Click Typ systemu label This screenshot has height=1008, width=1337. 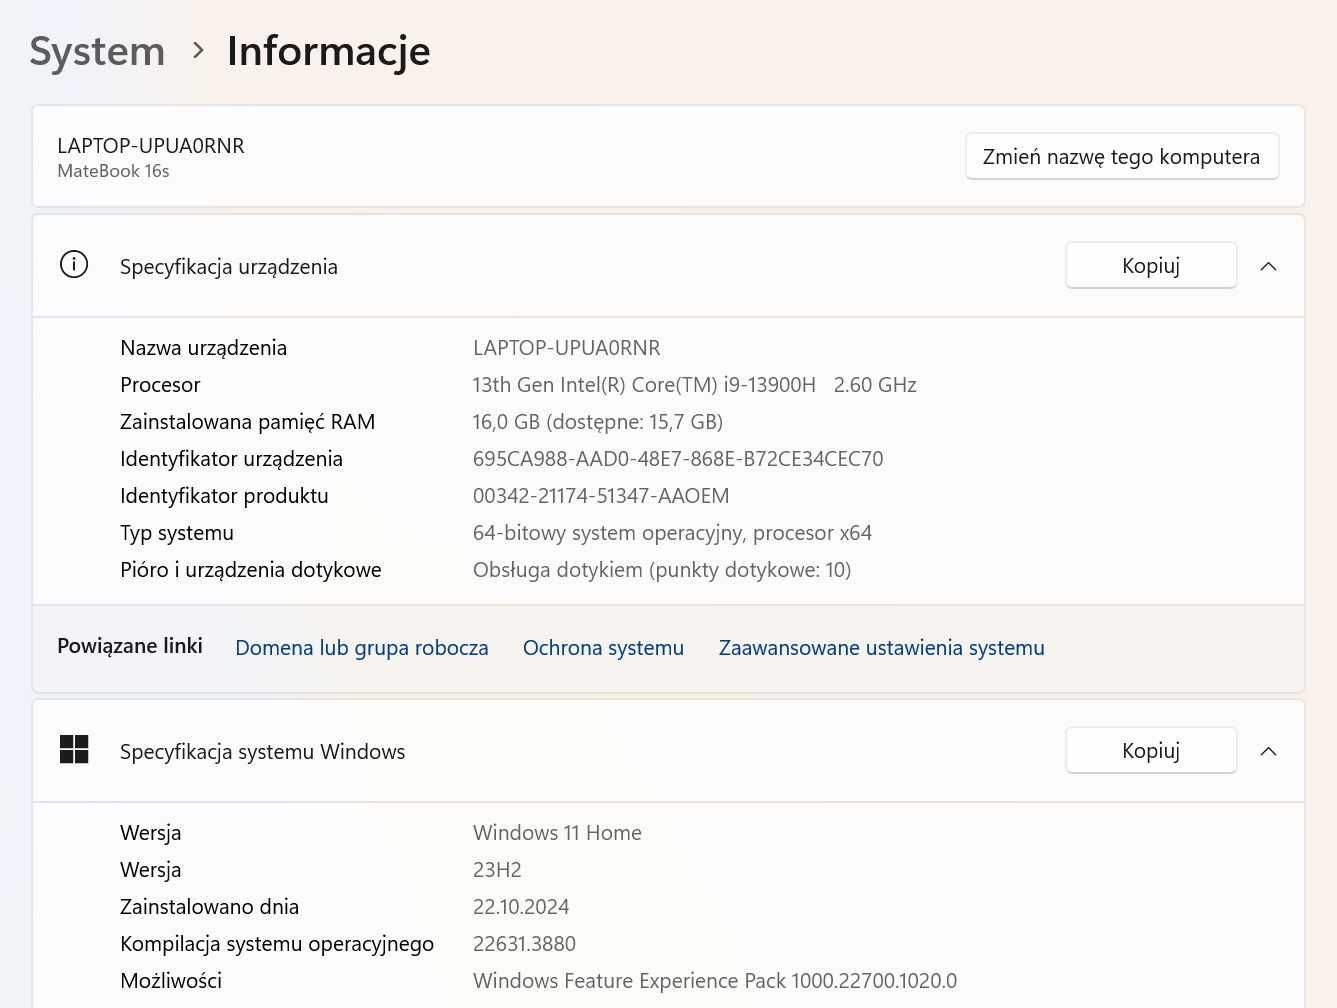click(x=177, y=533)
